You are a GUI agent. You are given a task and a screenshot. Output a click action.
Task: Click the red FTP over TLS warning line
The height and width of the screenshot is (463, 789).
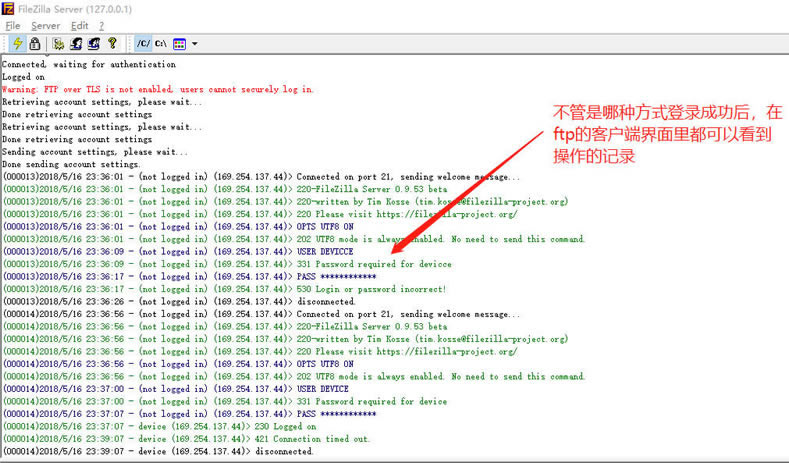tap(157, 89)
